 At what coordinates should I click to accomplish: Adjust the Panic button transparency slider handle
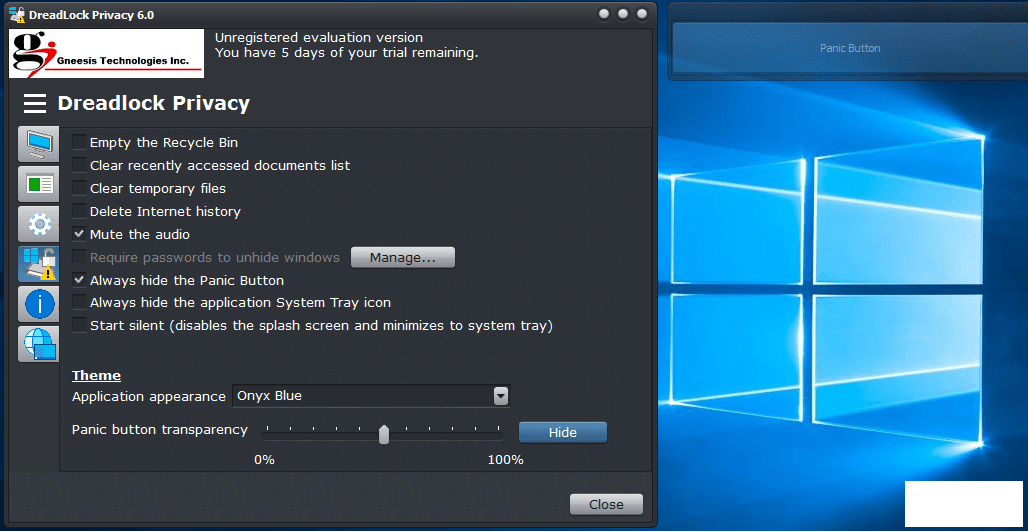point(384,434)
